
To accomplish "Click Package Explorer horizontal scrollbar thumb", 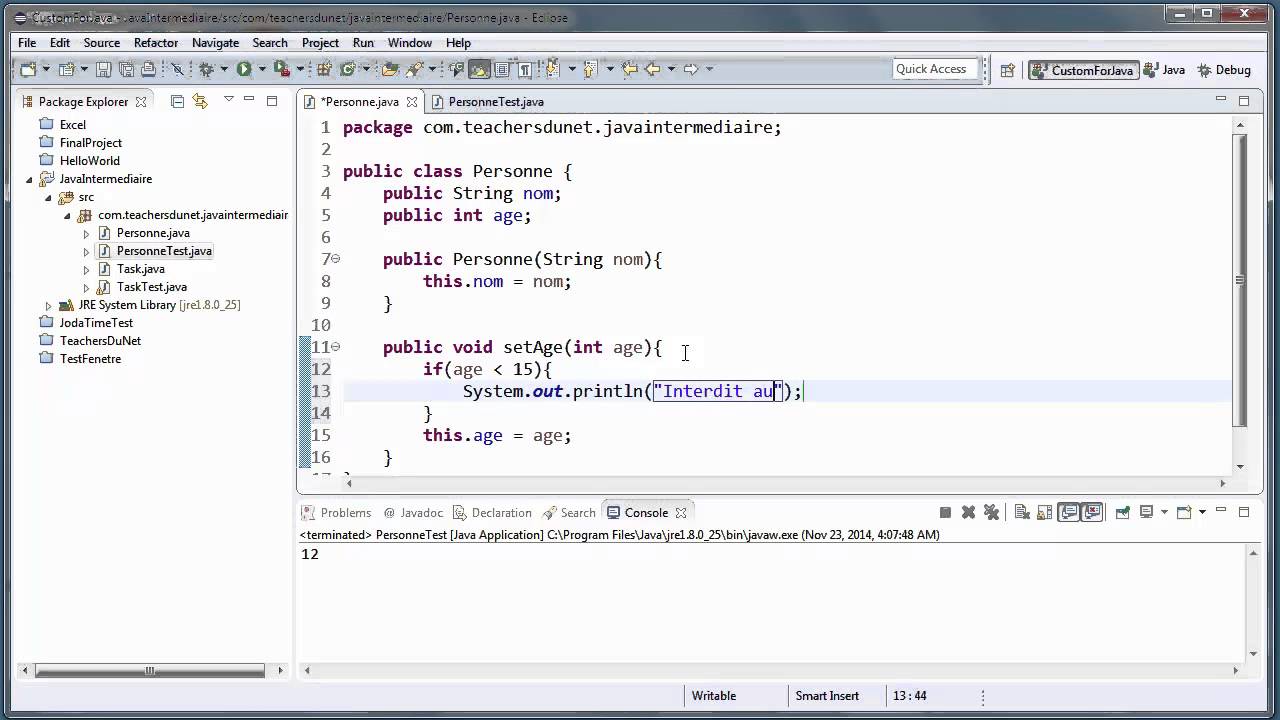I will (x=150, y=670).
